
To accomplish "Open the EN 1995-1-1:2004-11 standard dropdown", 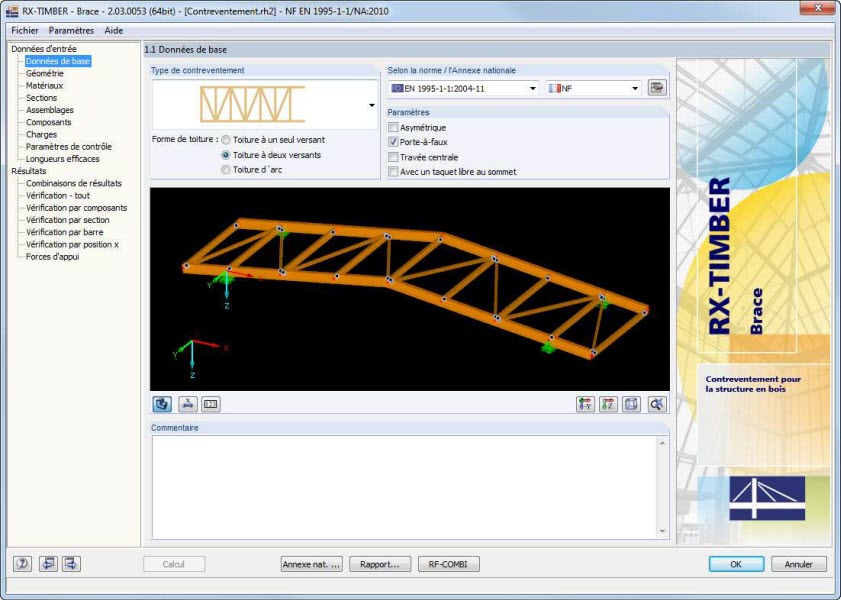I will [x=533, y=88].
